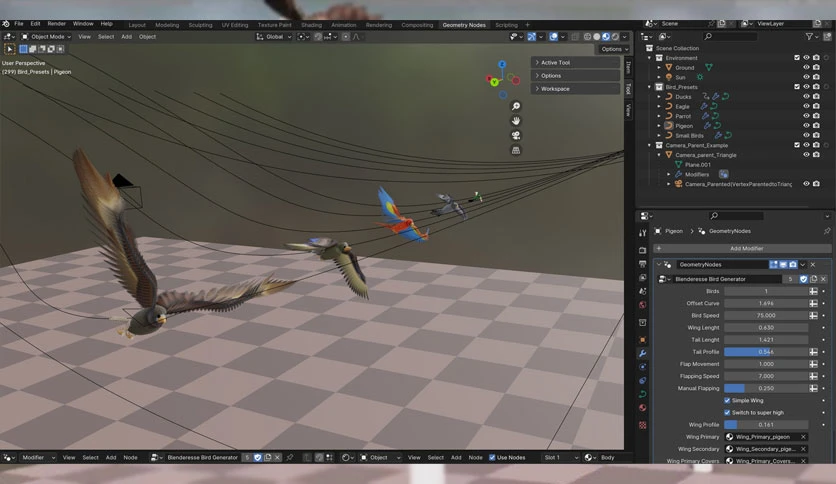Toggle Switch to super high checkbox
Viewport: 836px width, 484px height.
(x=727, y=413)
